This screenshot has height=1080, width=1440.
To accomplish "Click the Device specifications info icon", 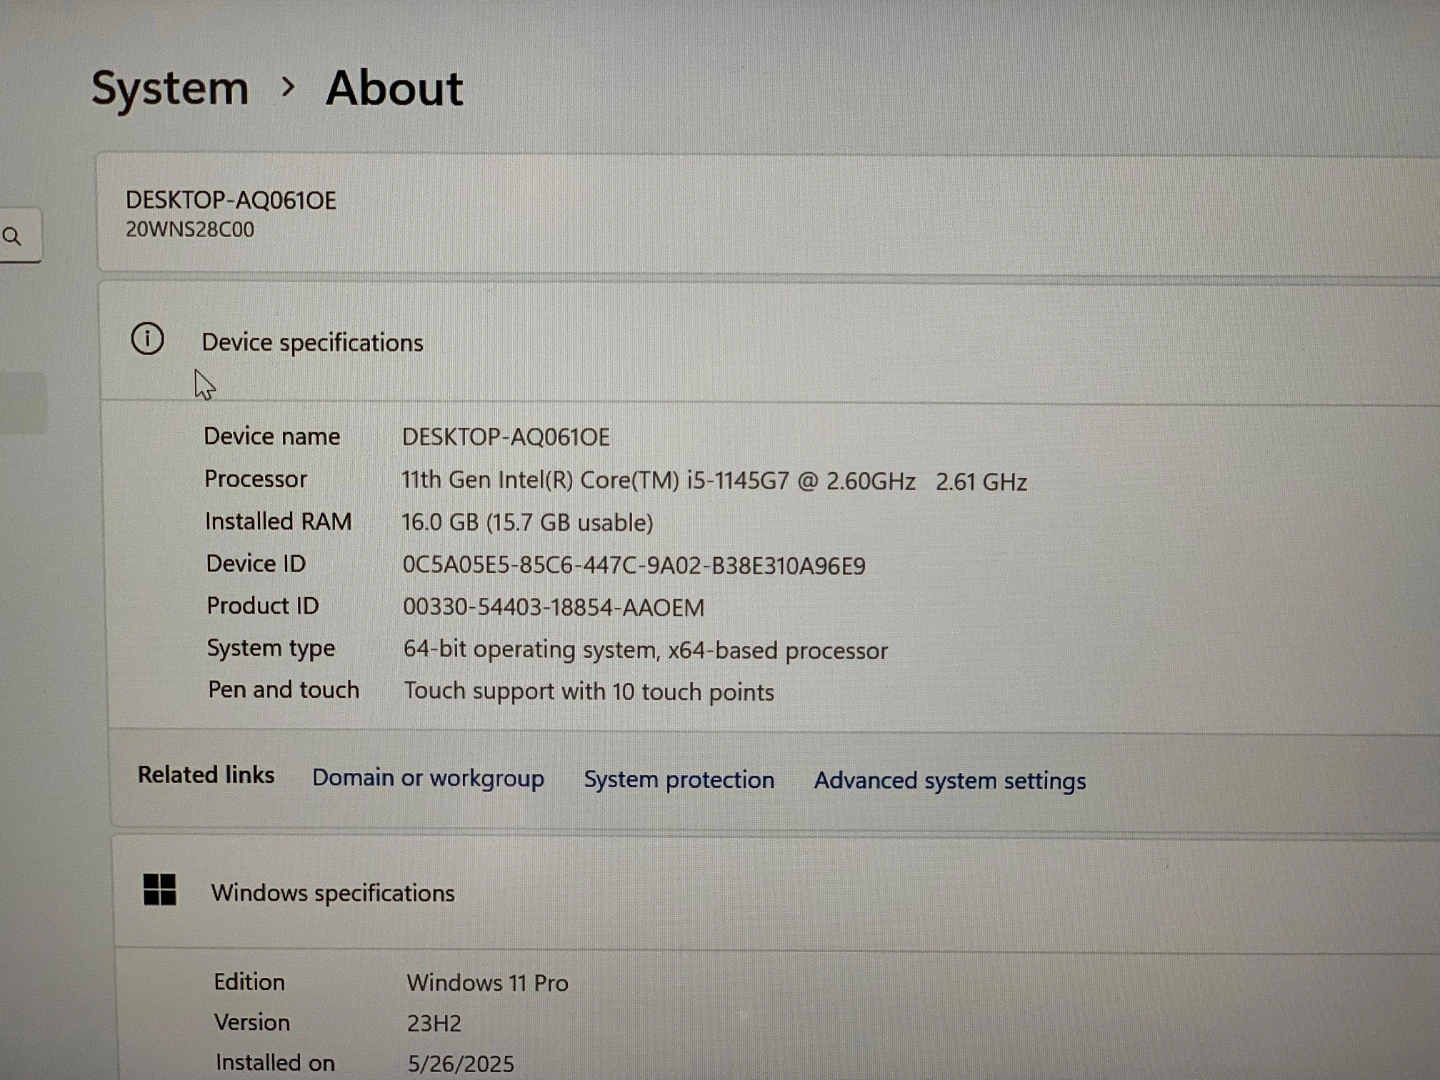I will (x=148, y=339).
